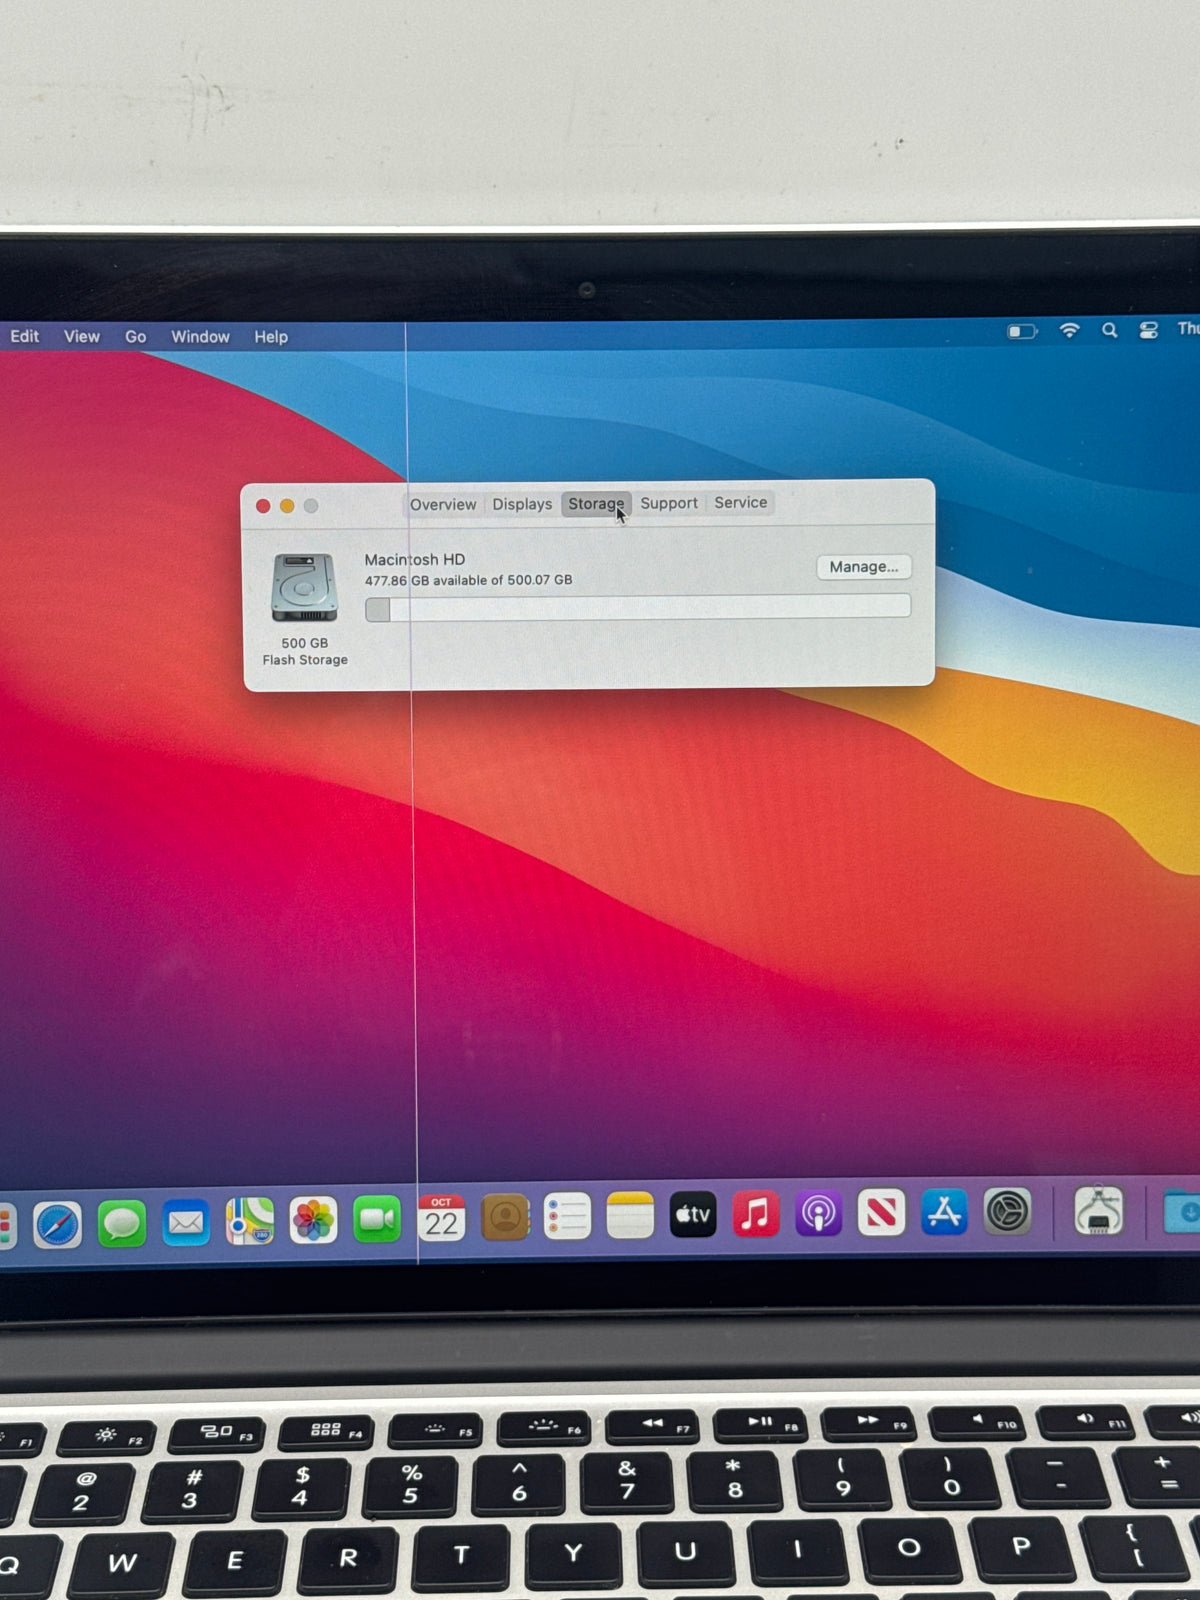Launch Reminders from the Dock
The image size is (1200, 1600).
coord(567,1217)
